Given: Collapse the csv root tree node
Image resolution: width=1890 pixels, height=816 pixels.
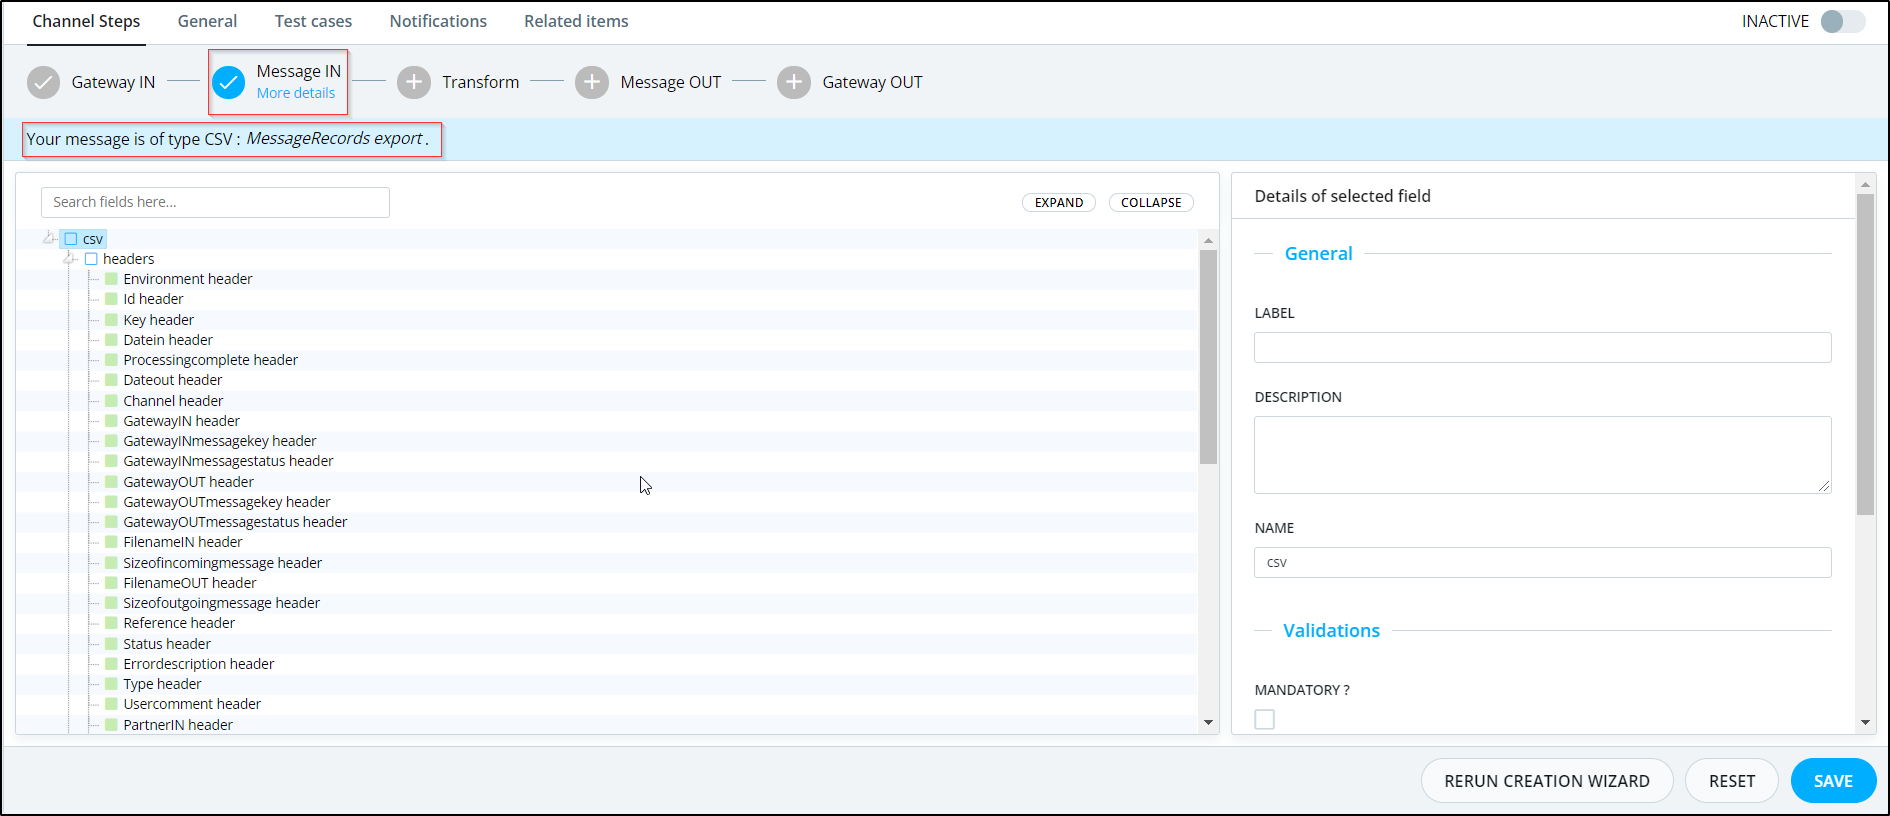Looking at the screenshot, I should click(49, 238).
